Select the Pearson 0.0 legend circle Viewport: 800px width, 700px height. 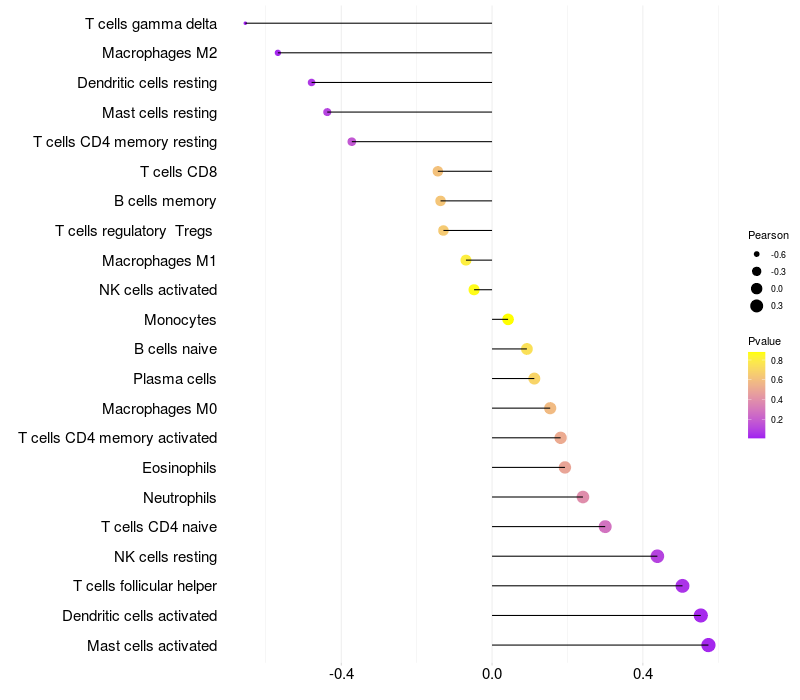(757, 289)
